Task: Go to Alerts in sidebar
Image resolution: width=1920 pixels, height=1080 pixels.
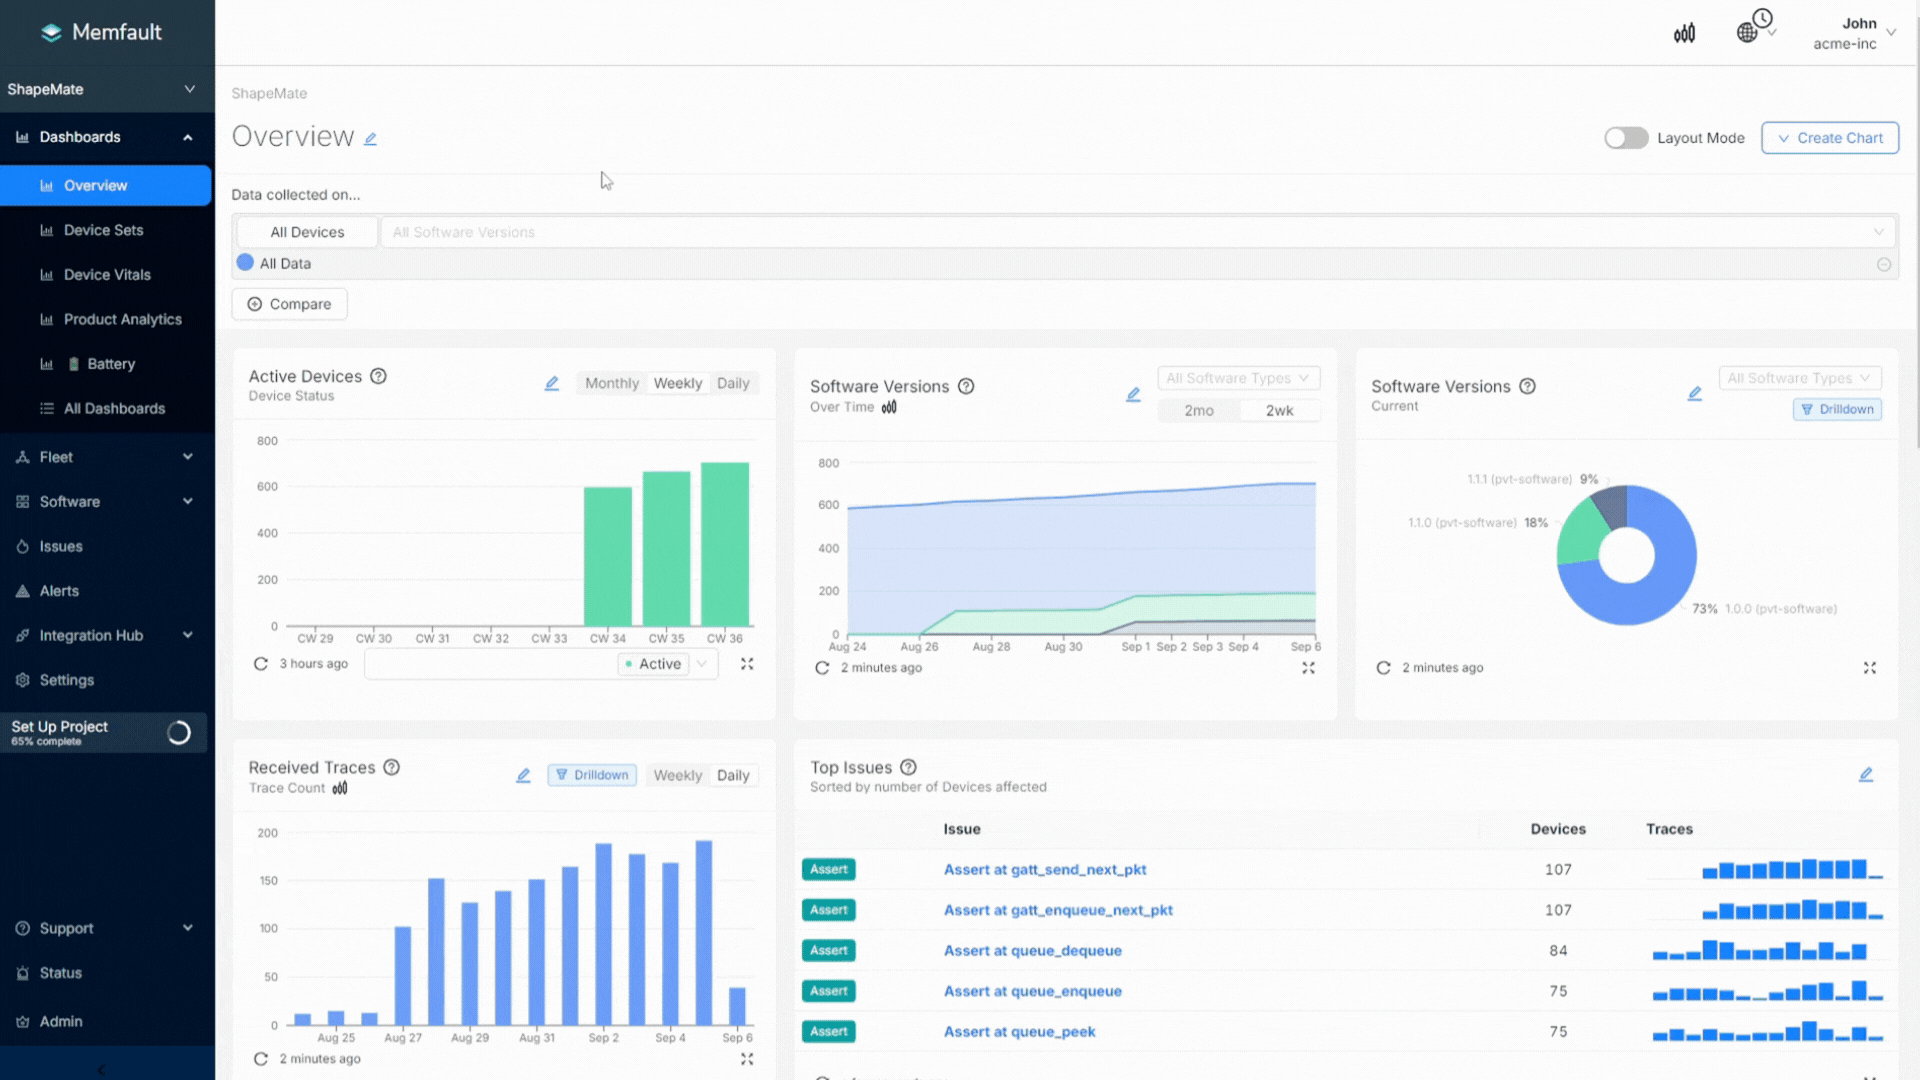Action: click(x=59, y=591)
